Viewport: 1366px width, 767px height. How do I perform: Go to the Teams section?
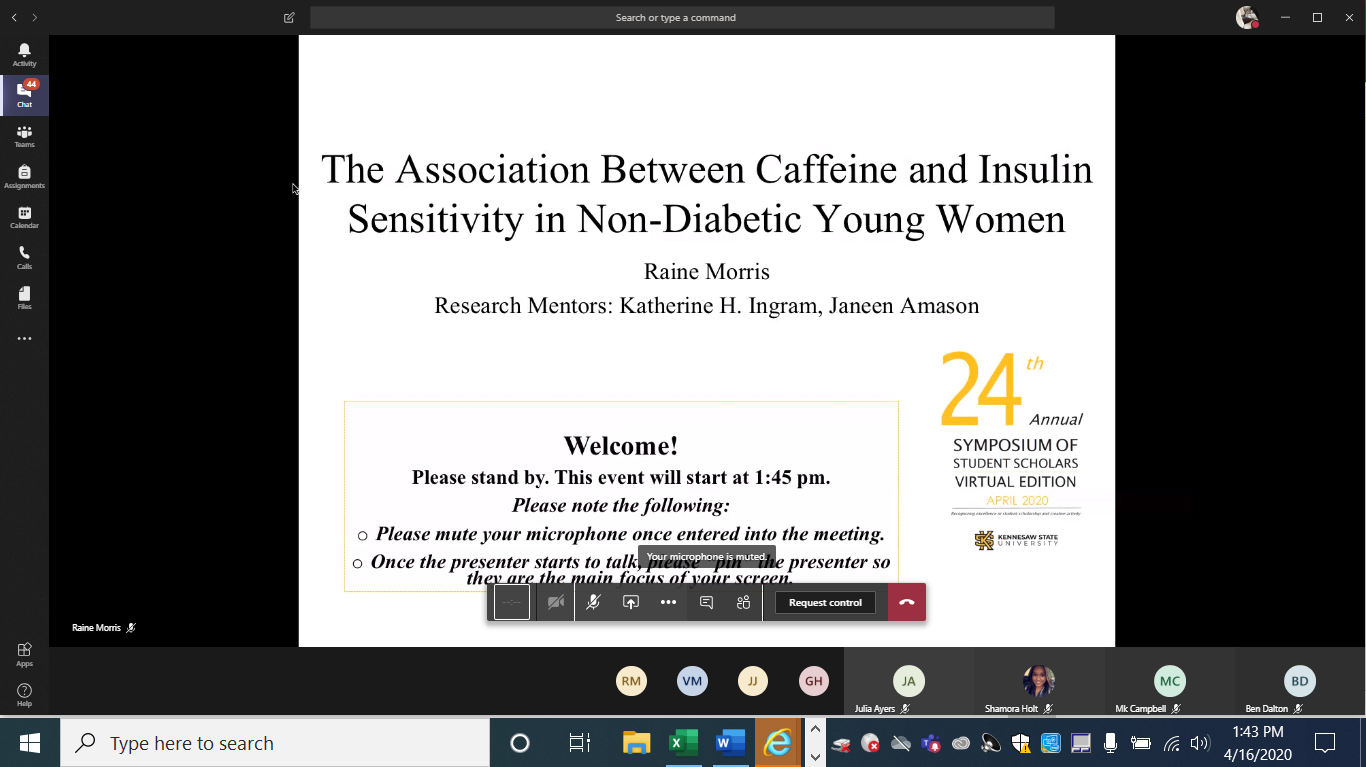tap(24, 136)
